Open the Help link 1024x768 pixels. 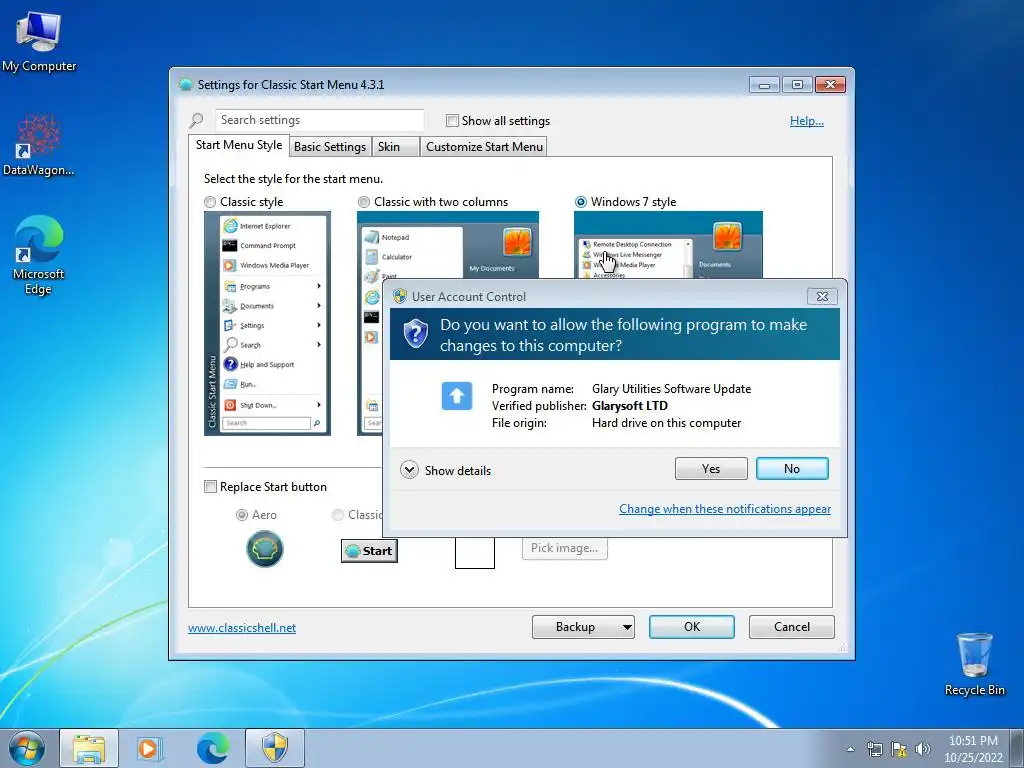(807, 121)
